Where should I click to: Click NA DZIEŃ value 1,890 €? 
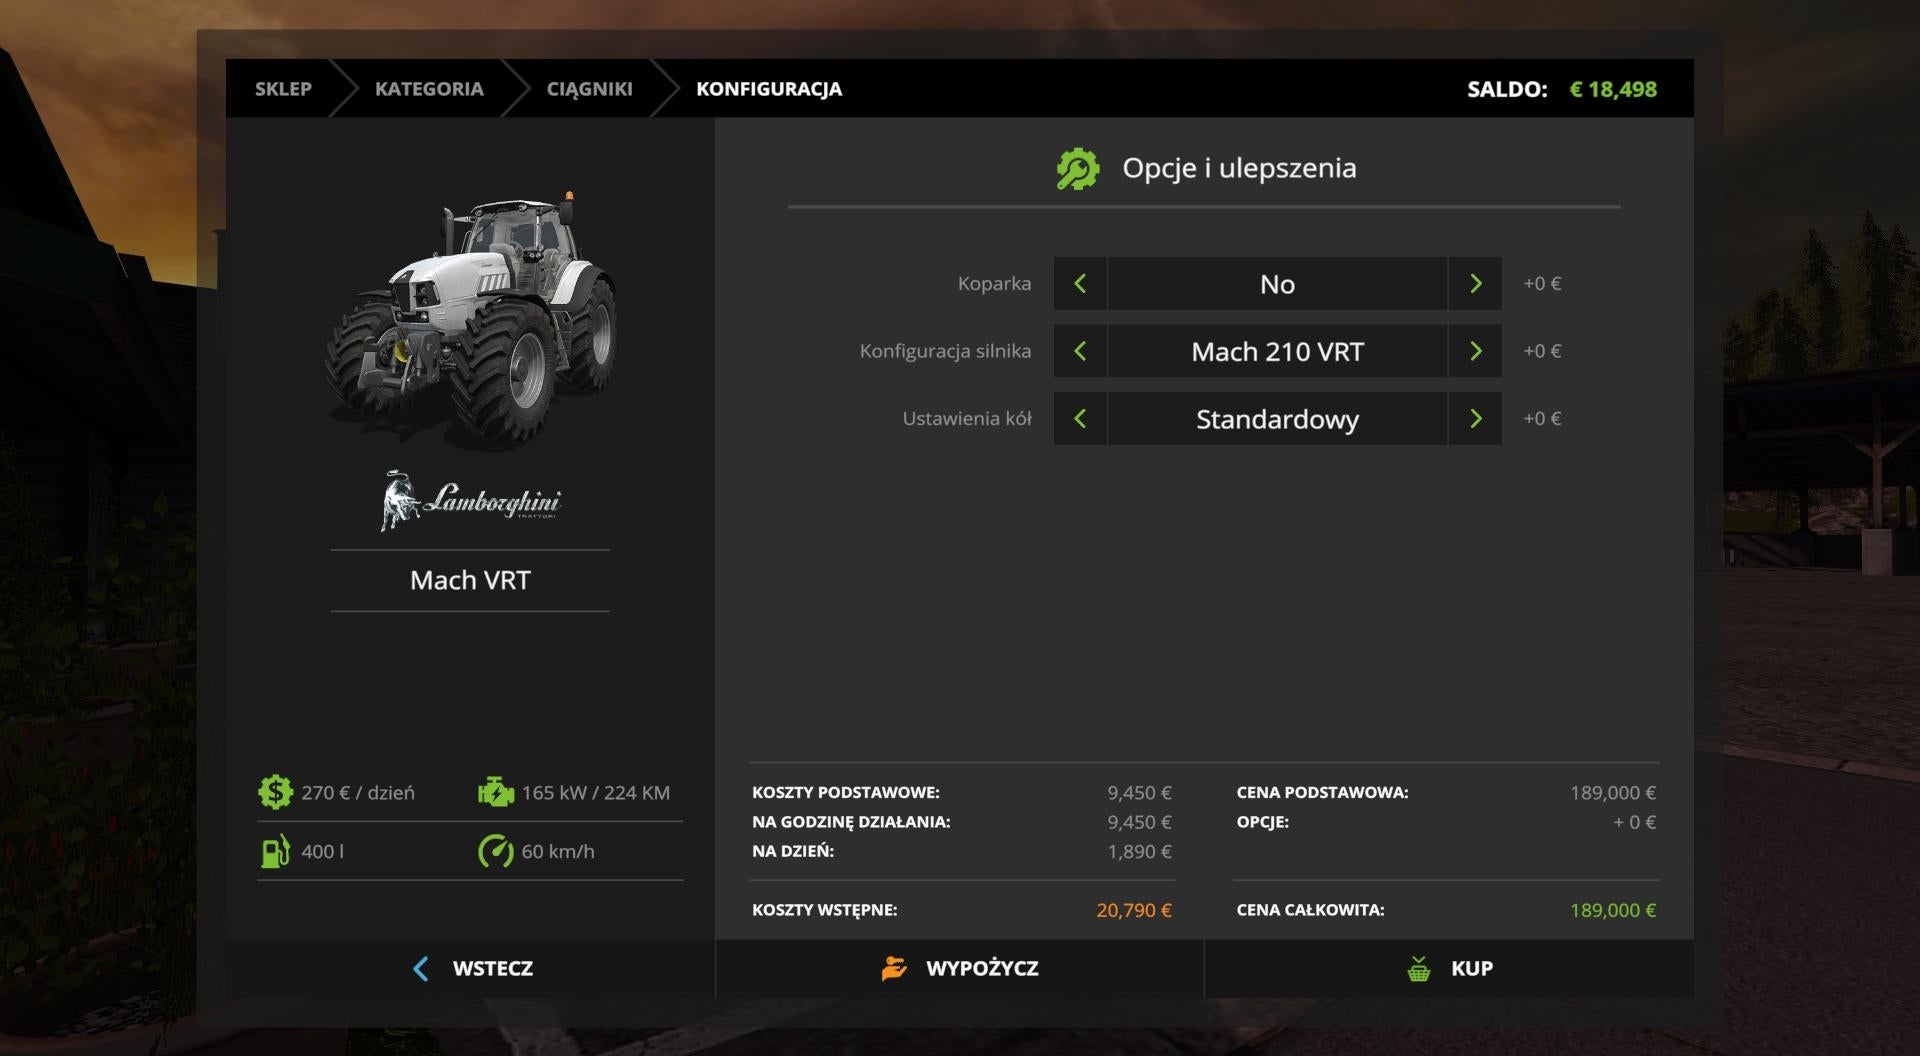[x=1139, y=851]
